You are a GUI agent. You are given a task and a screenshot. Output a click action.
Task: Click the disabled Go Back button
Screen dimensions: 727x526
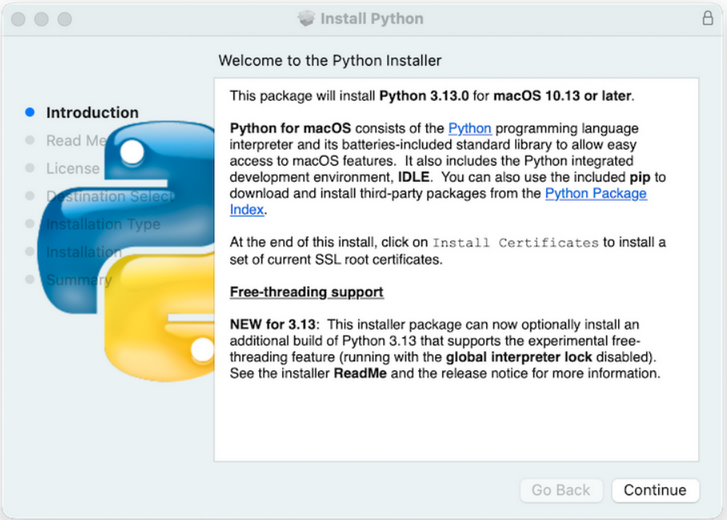click(561, 490)
